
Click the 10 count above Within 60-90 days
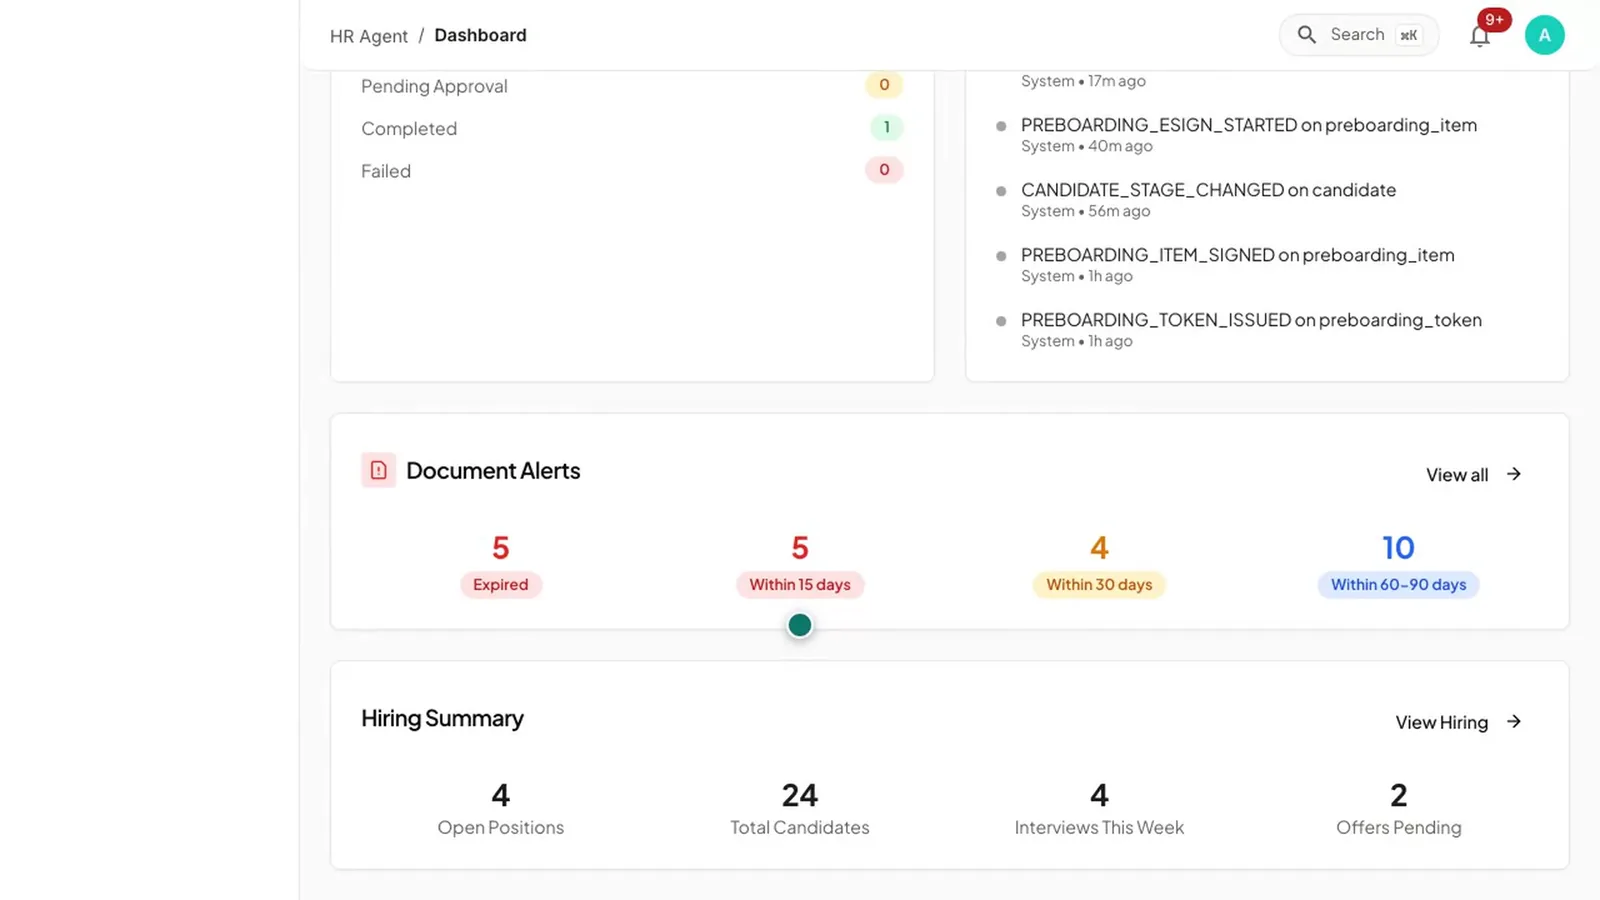(x=1398, y=548)
